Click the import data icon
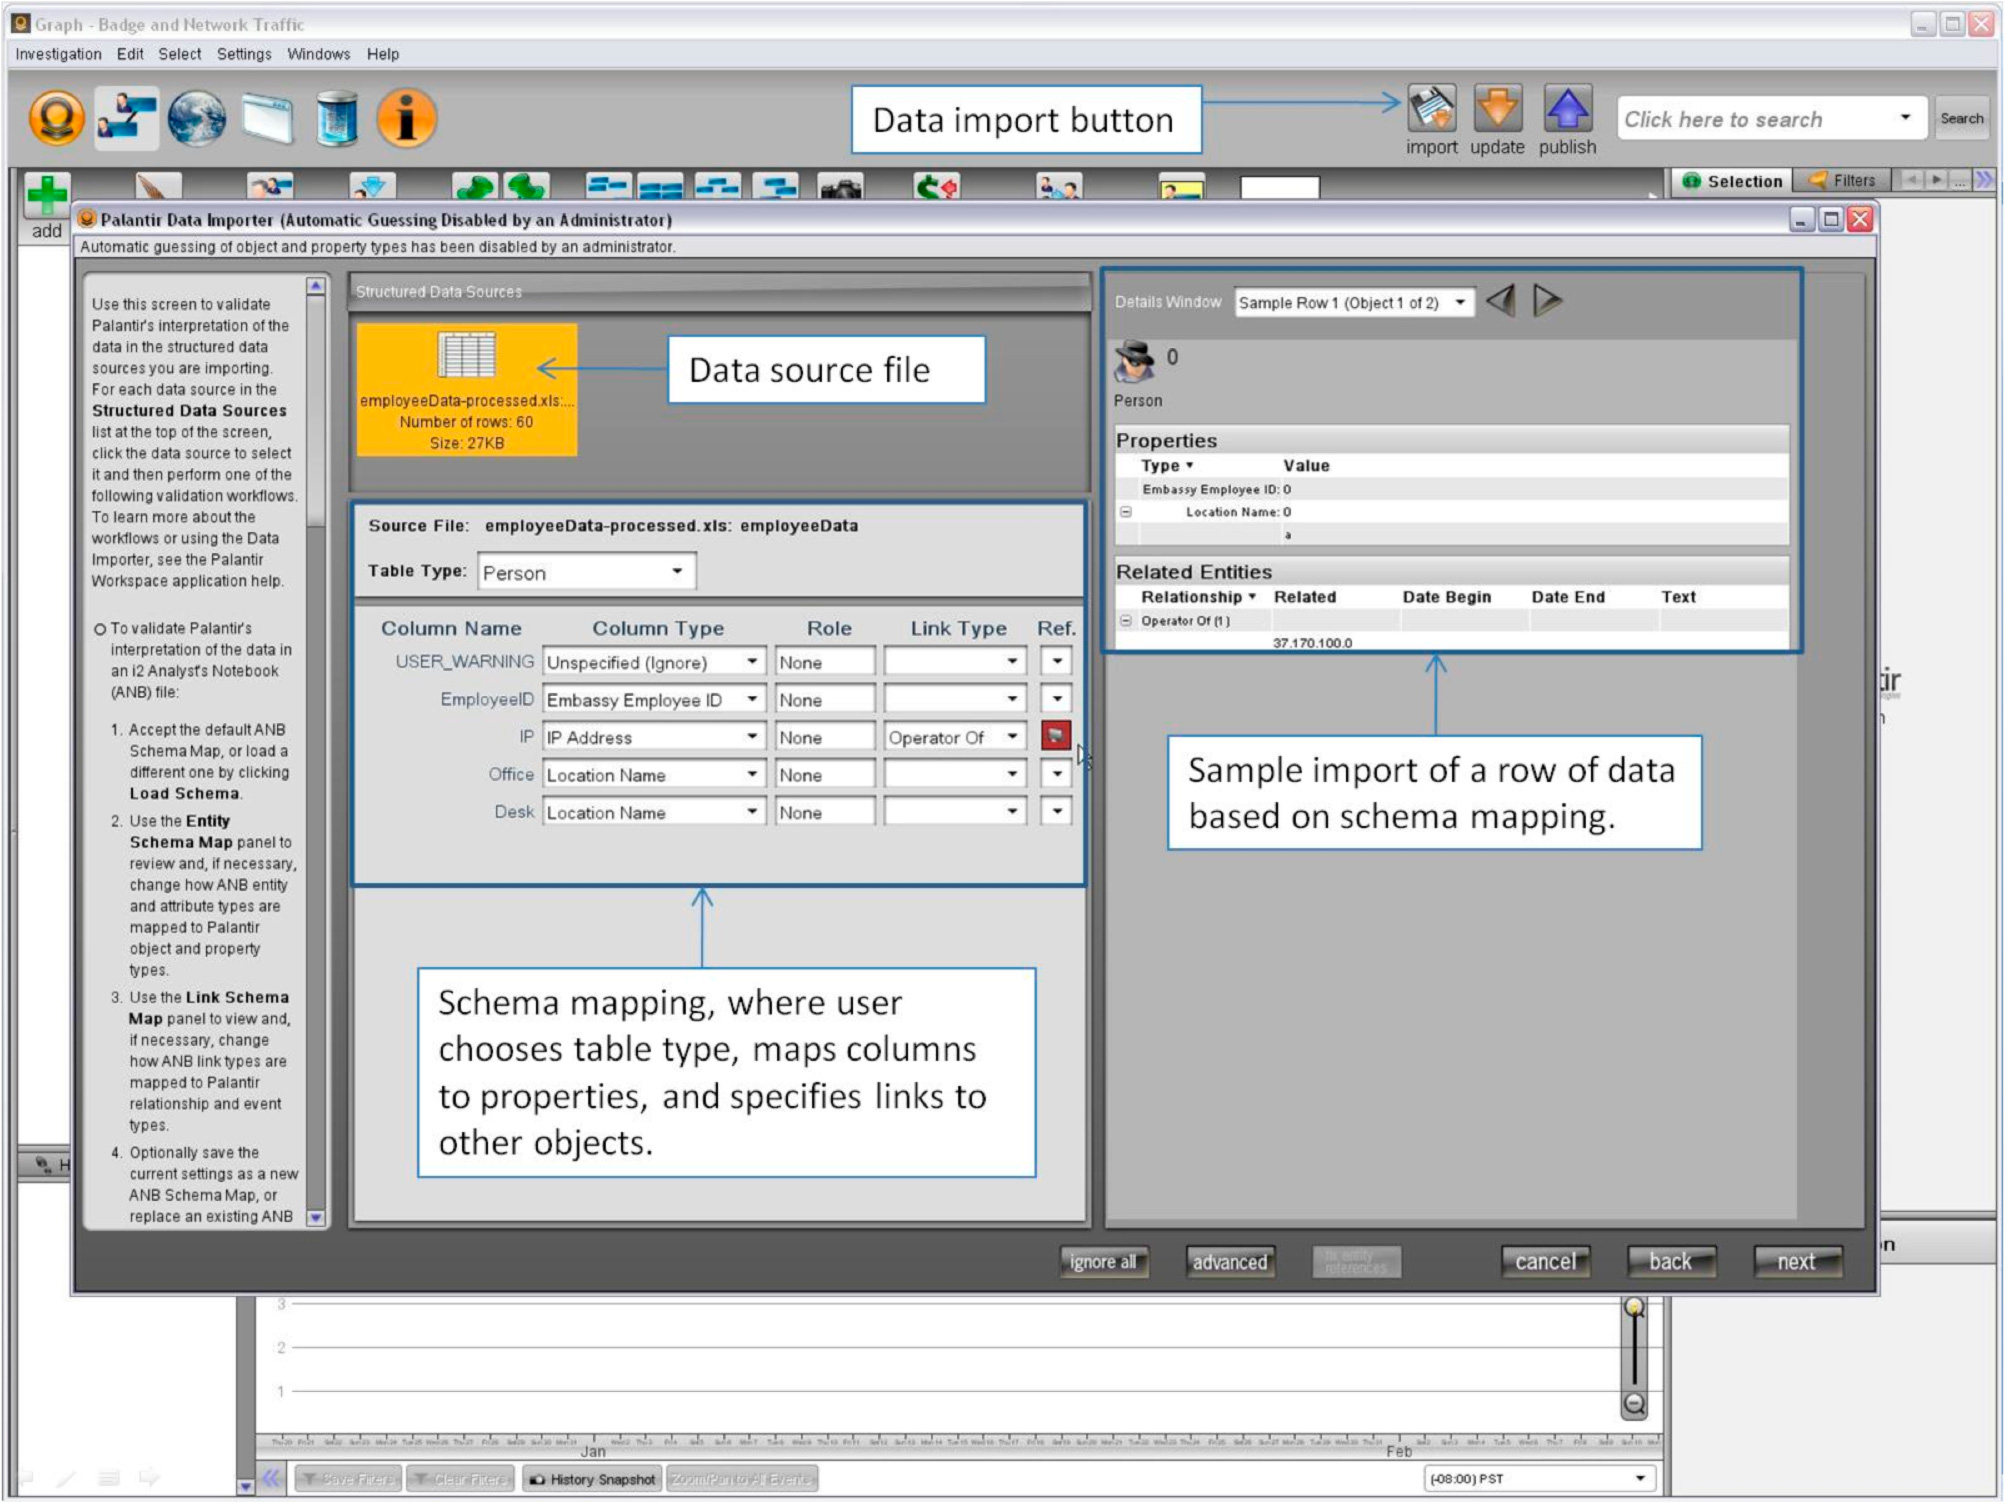2005x1503 pixels. pyautogui.click(x=1432, y=109)
